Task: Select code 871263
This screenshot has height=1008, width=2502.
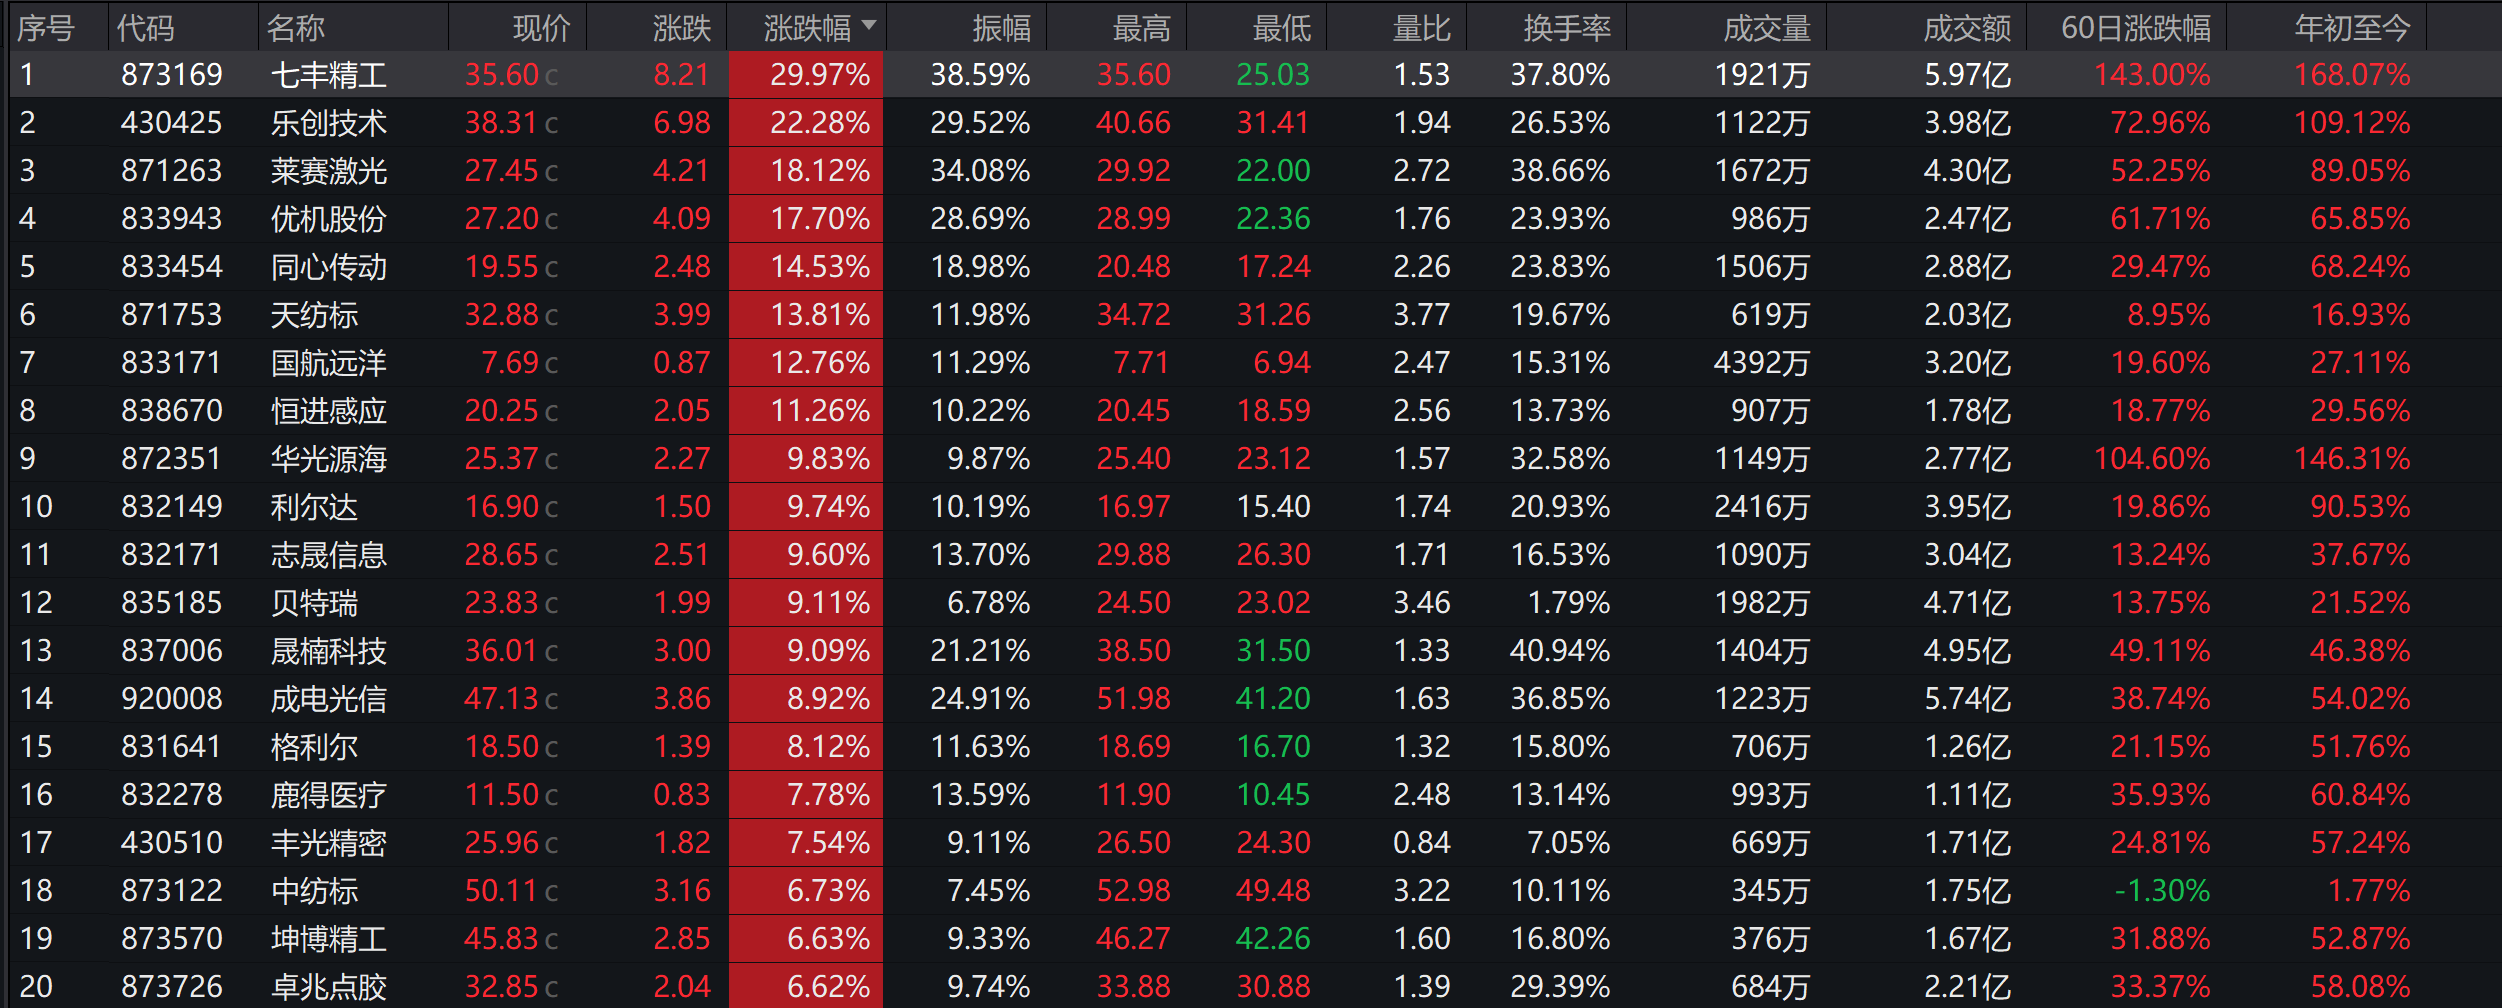Action: tap(172, 171)
